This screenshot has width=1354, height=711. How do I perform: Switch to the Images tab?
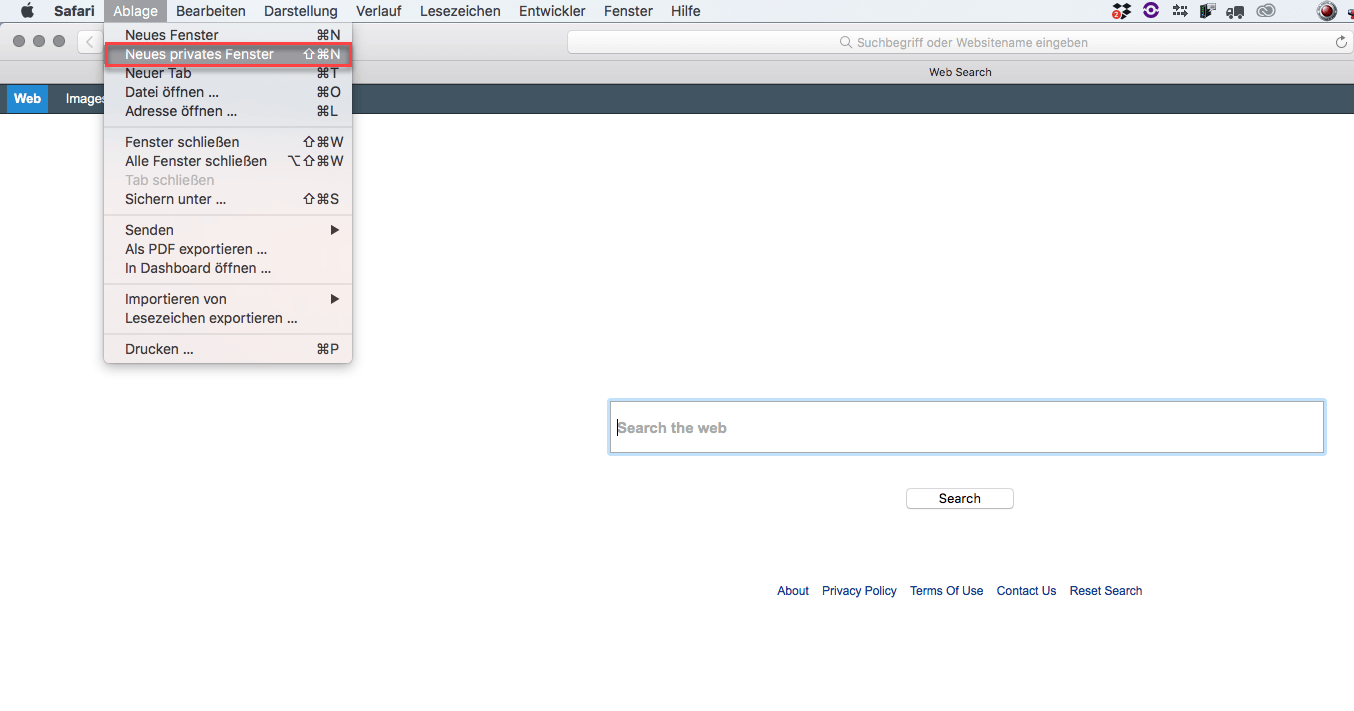tap(84, 99)
